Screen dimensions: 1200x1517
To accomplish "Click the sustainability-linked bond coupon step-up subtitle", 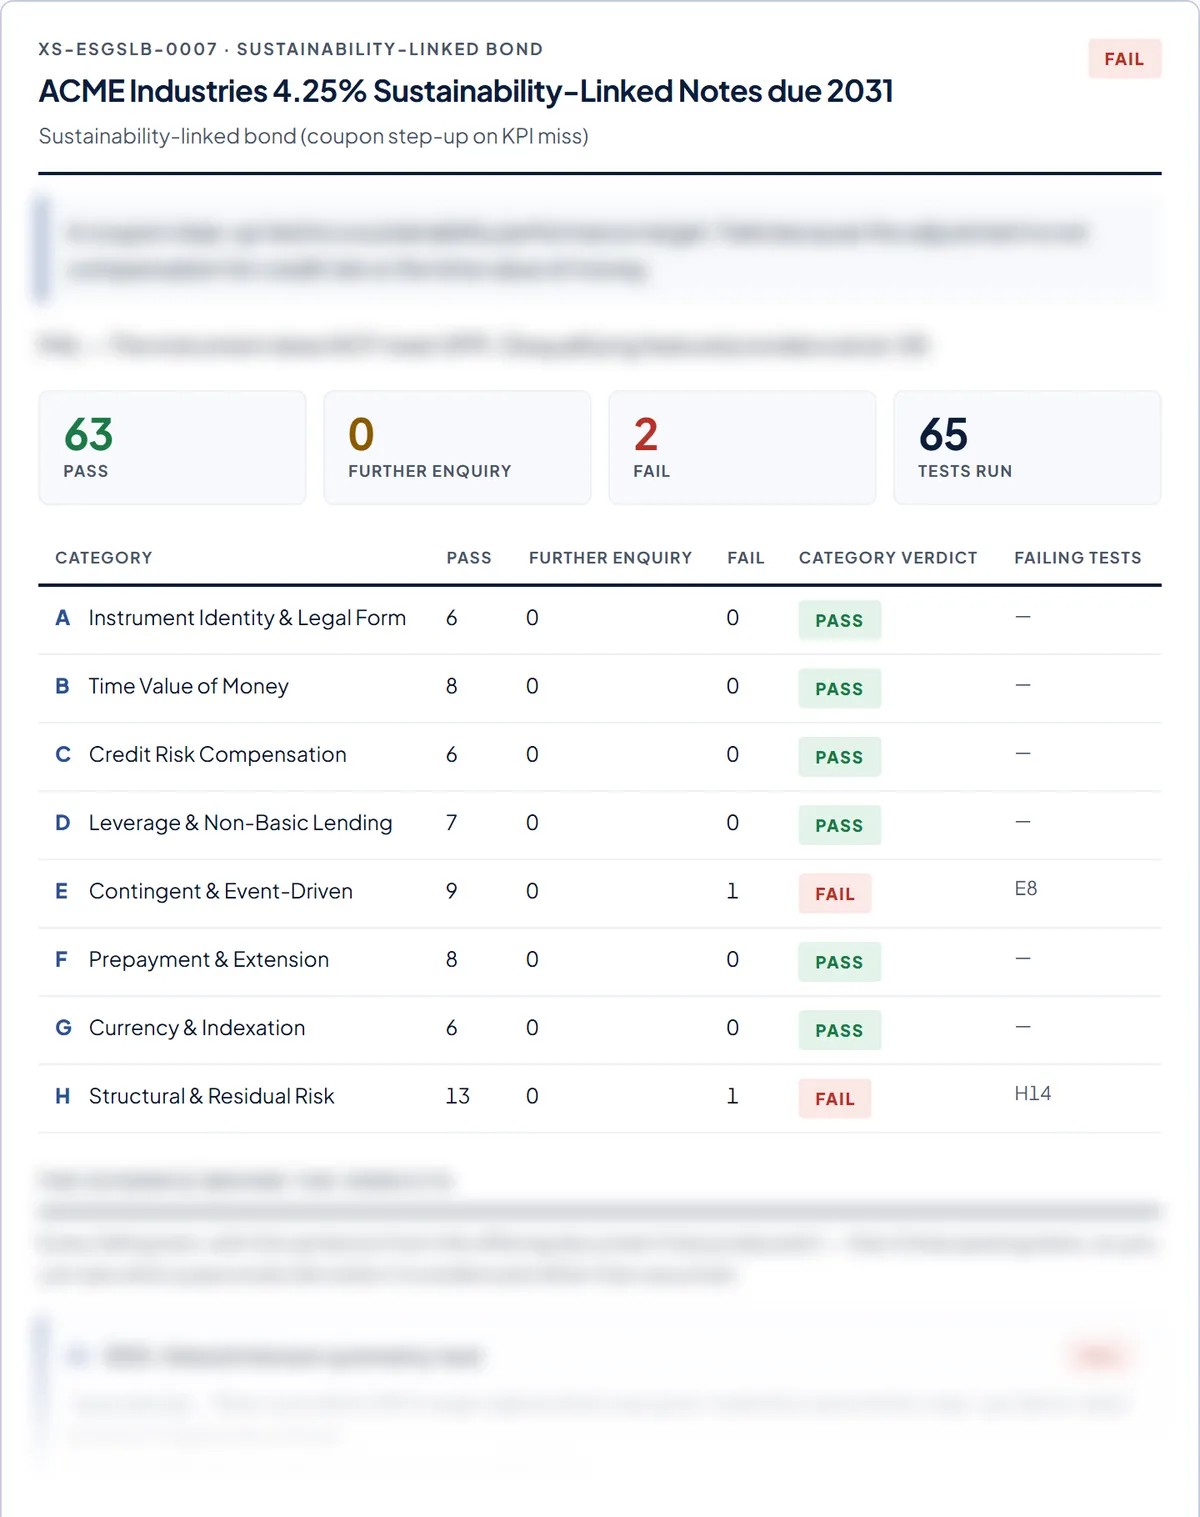I will (313, 136).
